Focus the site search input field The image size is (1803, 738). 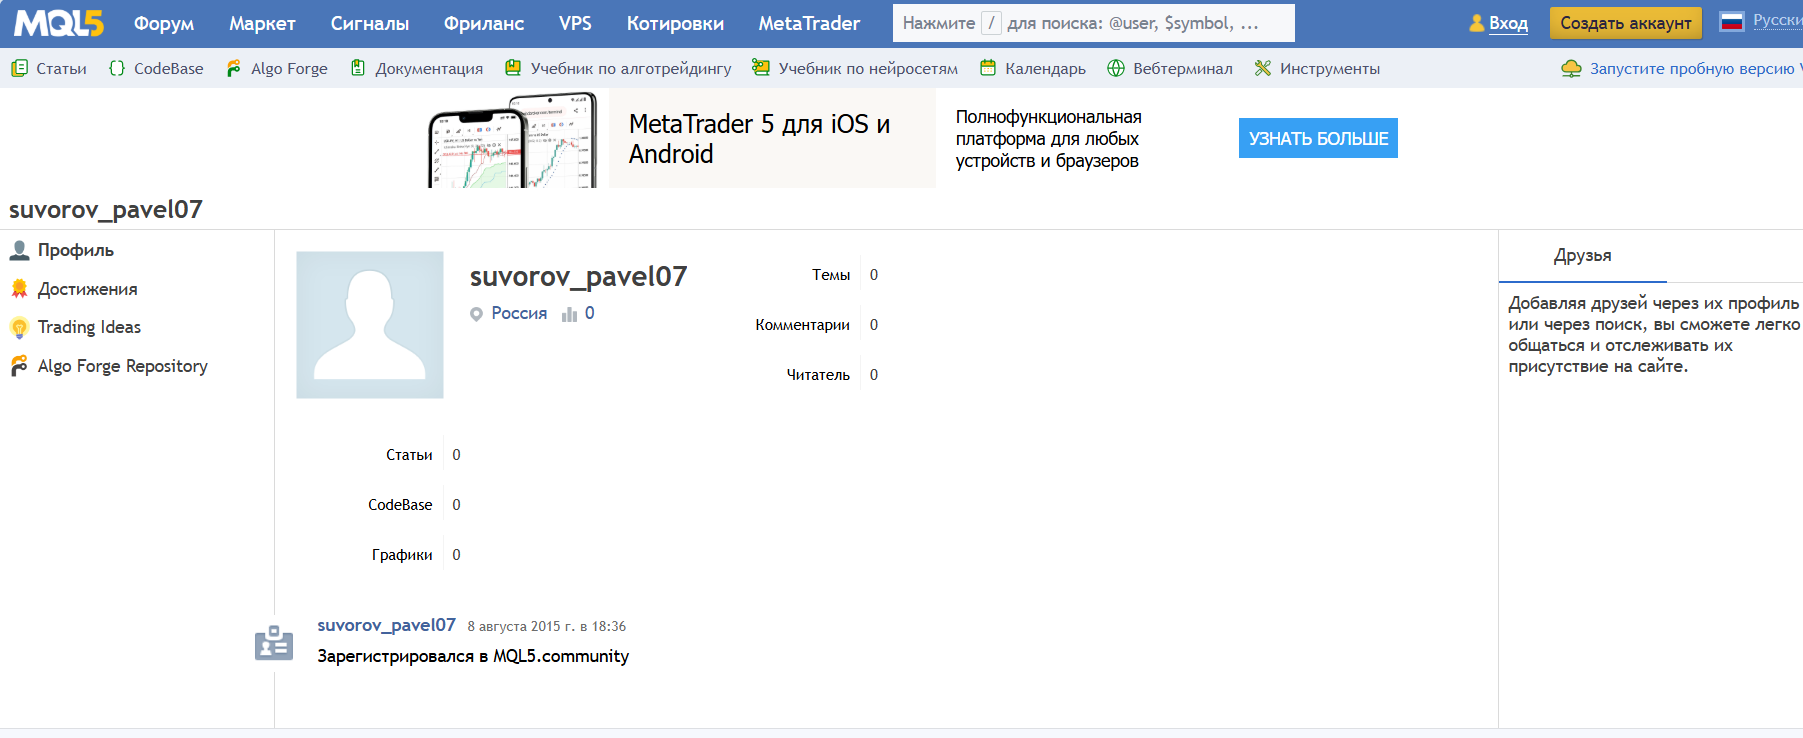coord(1094,23)
